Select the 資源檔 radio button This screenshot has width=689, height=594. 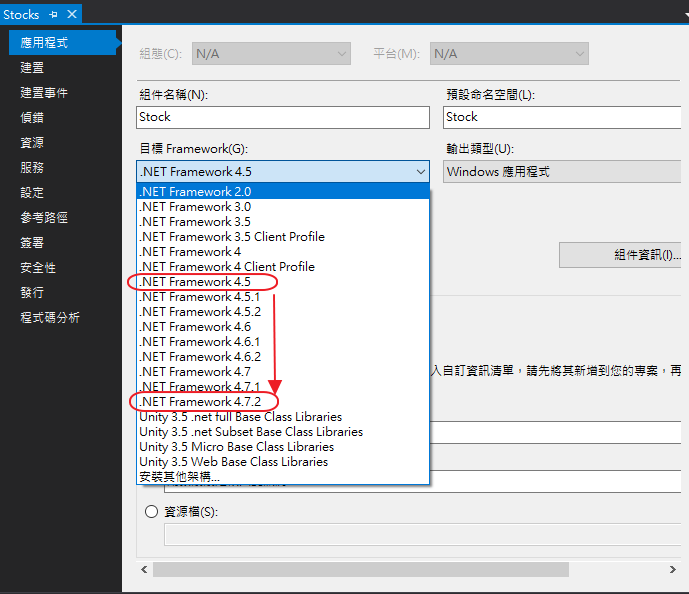152,512
